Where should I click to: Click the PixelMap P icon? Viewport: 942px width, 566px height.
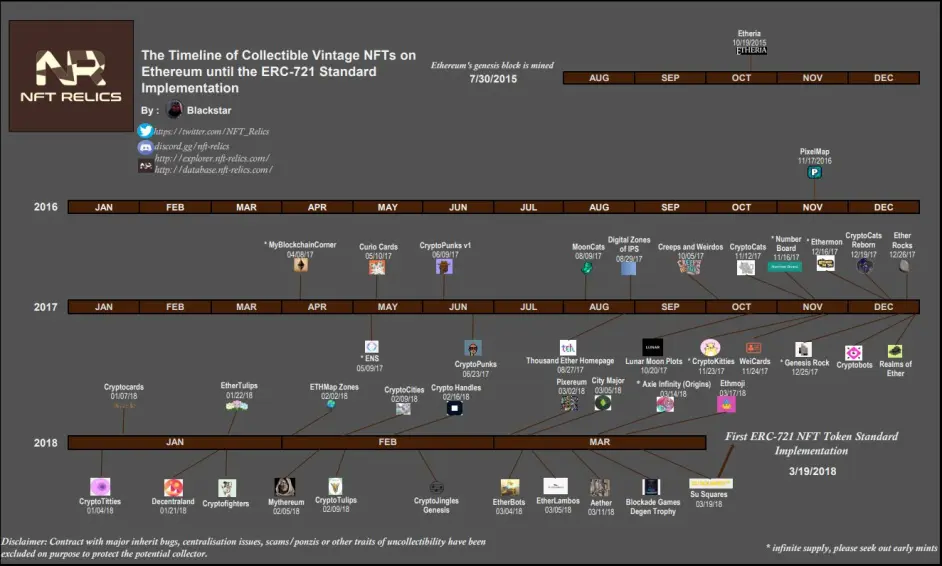pos(815,172)
